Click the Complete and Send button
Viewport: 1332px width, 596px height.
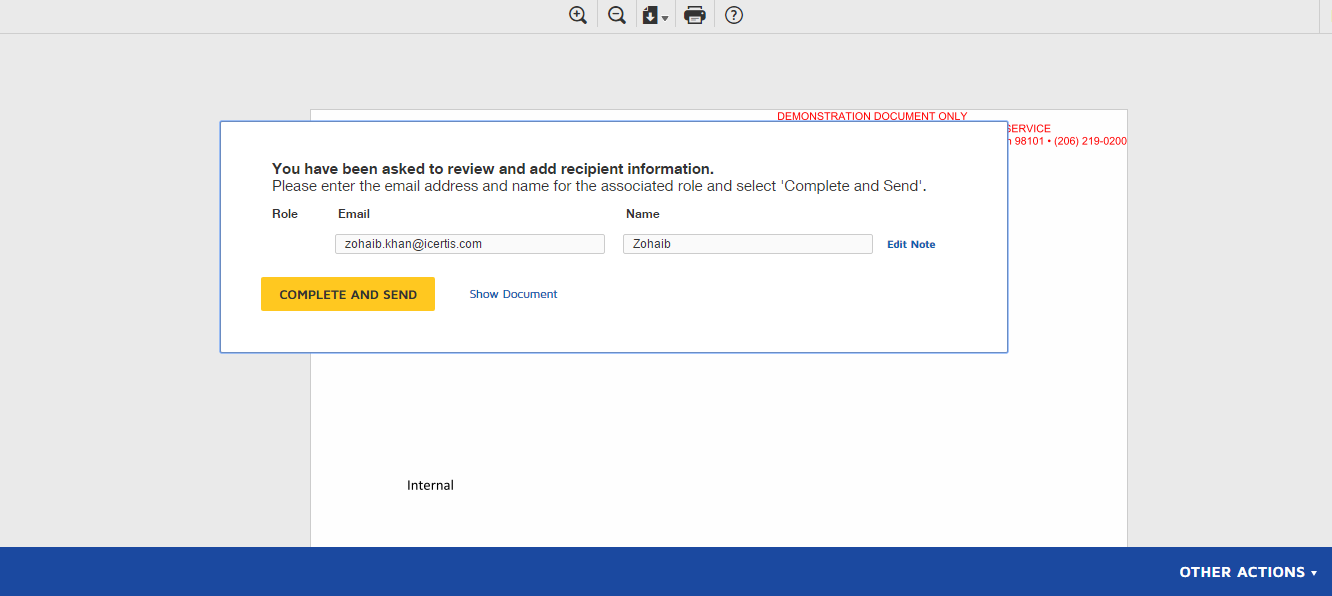pyautogui.click(x=348, y=294)
